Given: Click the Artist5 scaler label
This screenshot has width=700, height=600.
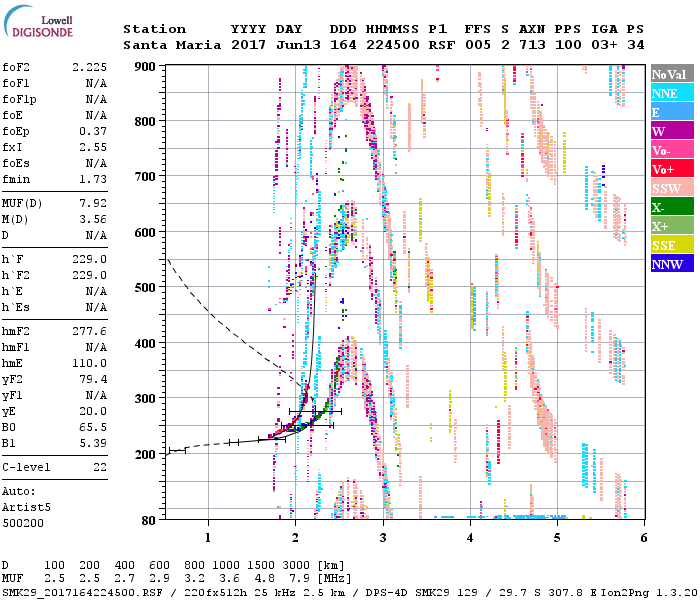Looking at the screenshot, I should [x=26, y=508].
